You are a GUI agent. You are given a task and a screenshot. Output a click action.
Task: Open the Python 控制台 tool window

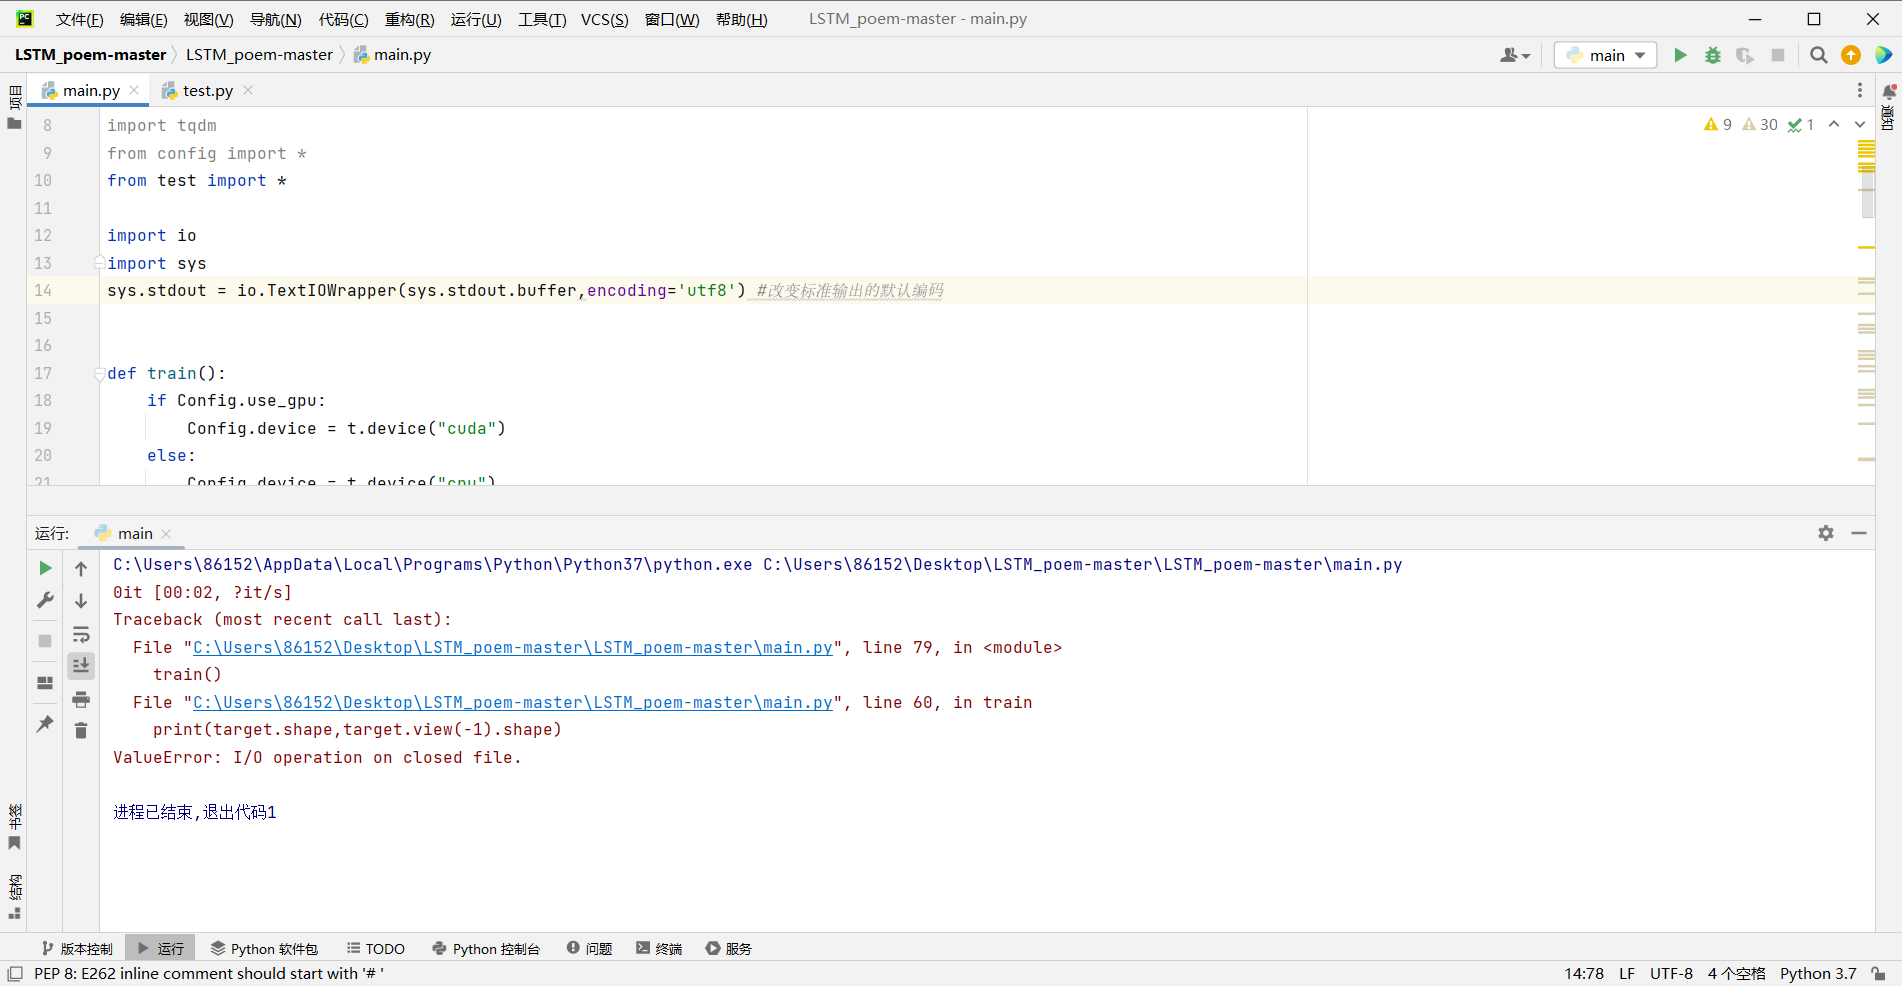pyautogui.click(x=486, y=948)
